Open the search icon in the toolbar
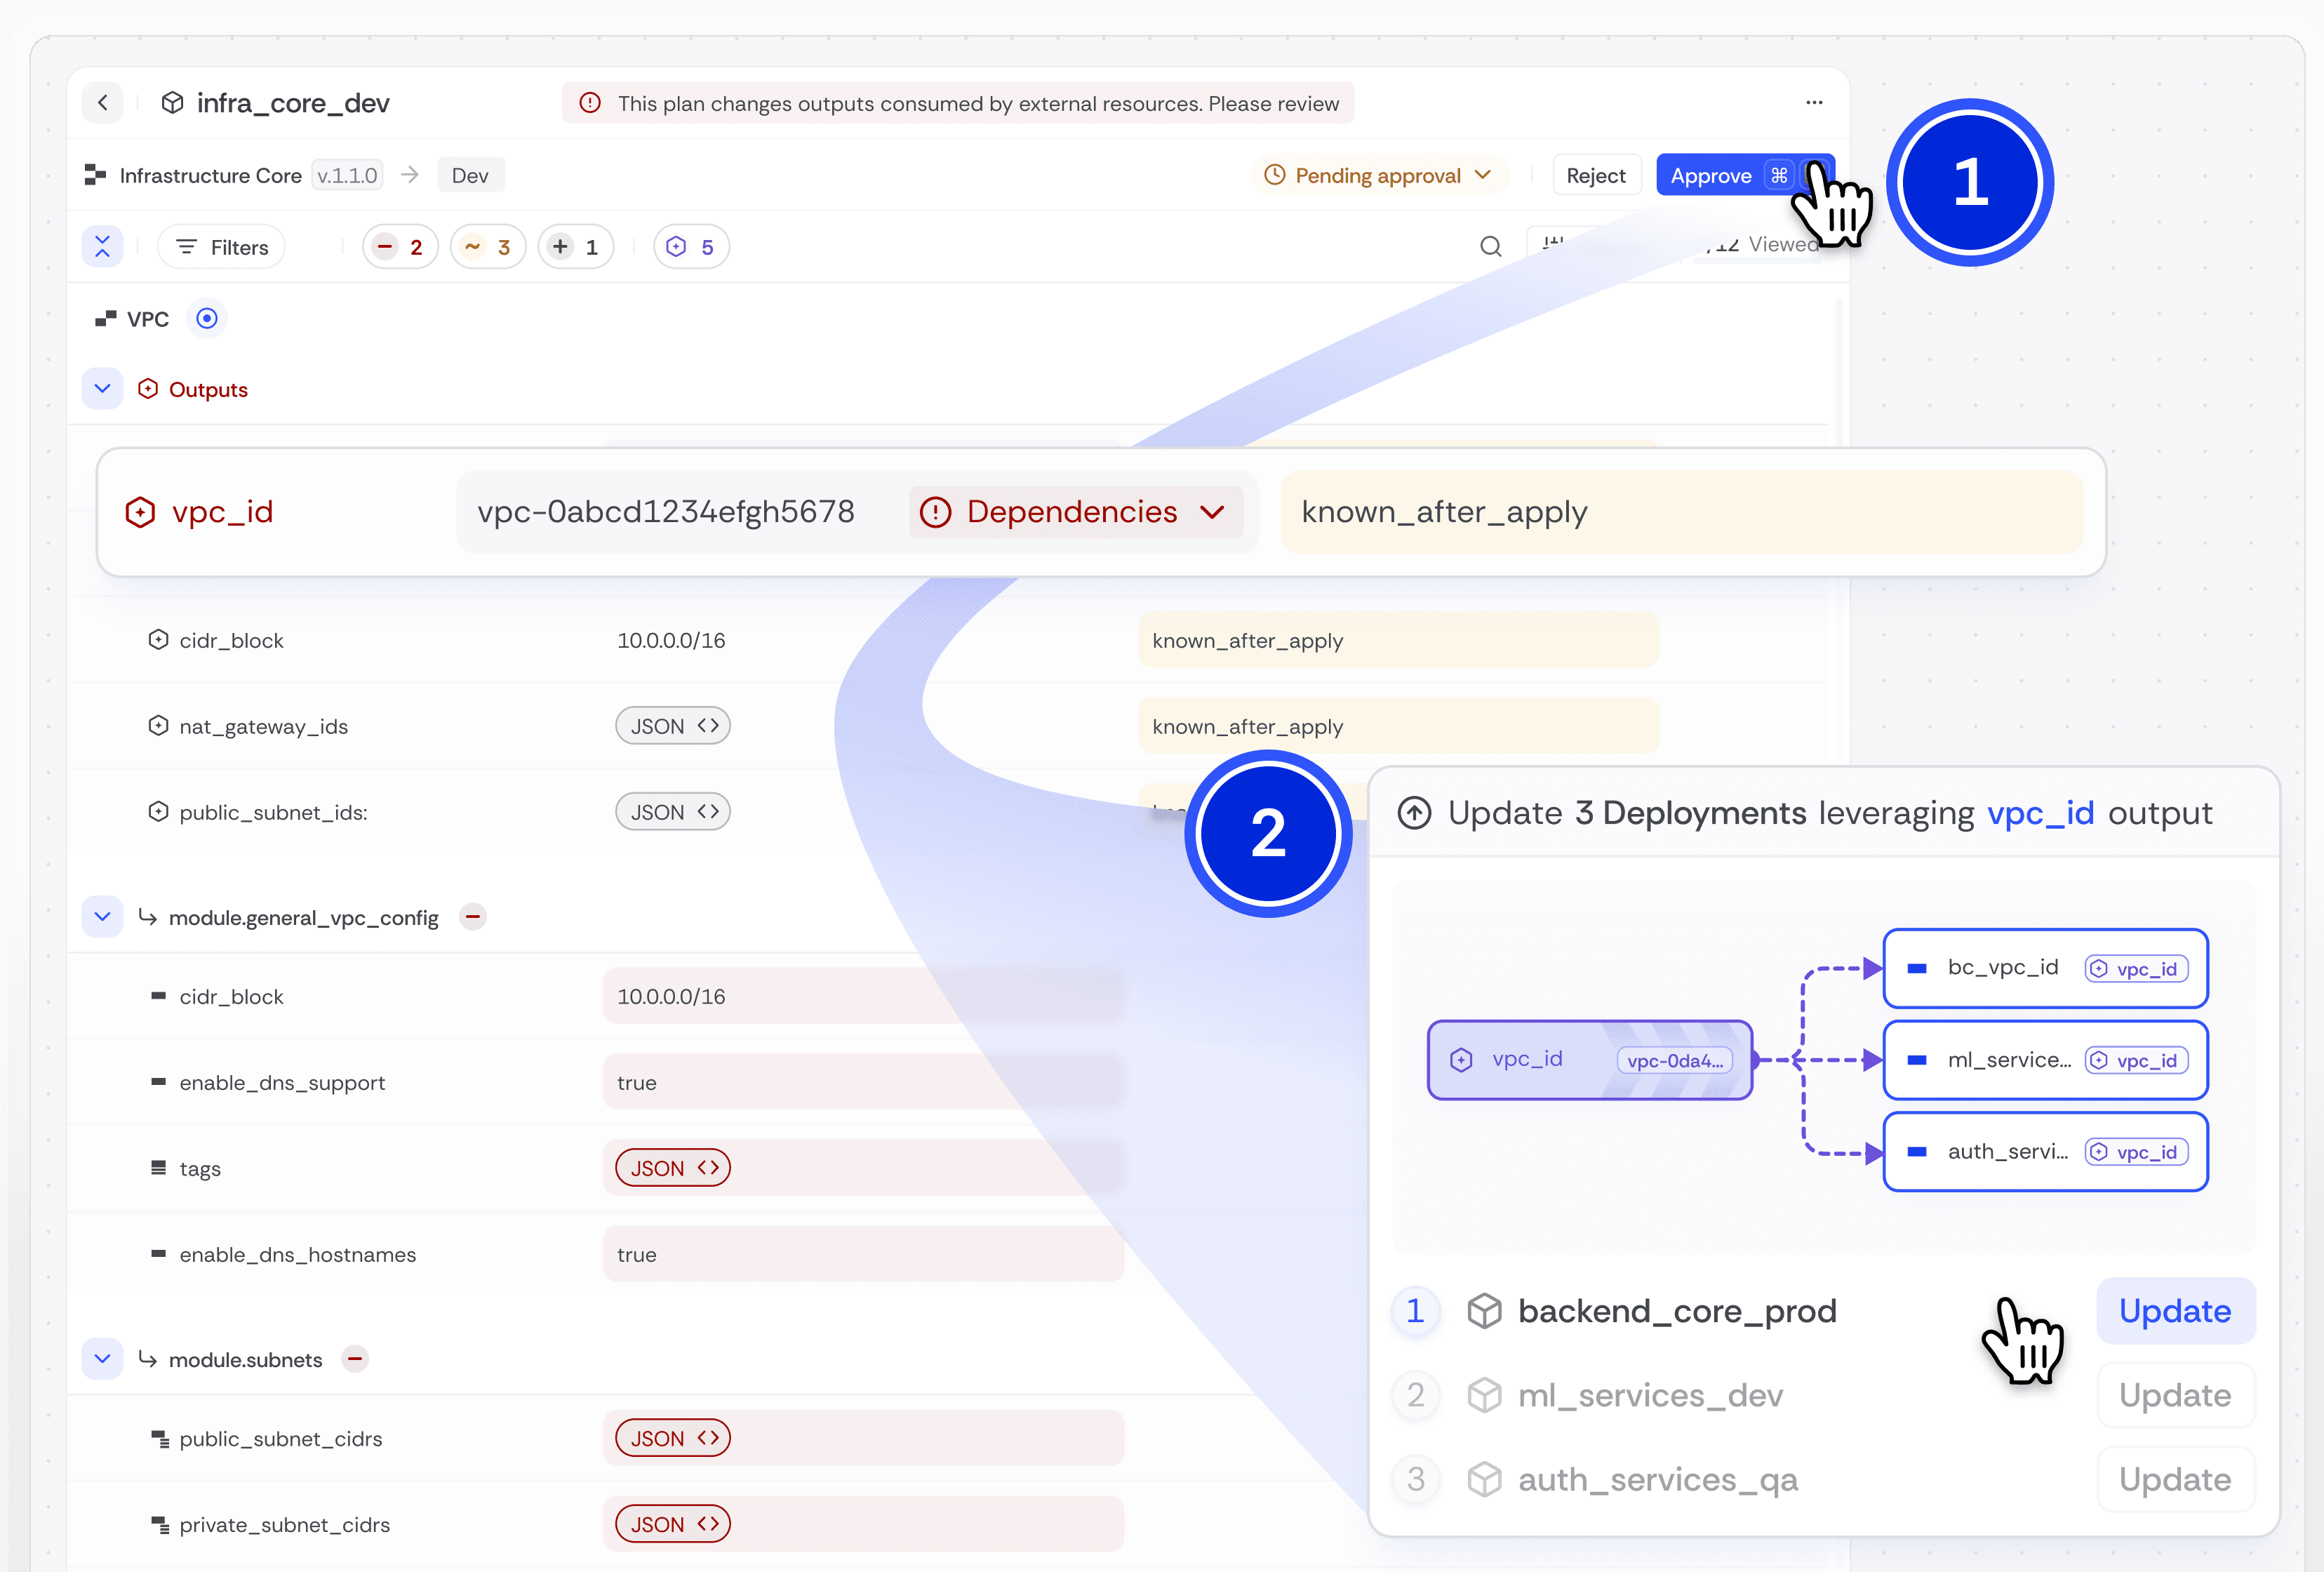 point(1490,246)
